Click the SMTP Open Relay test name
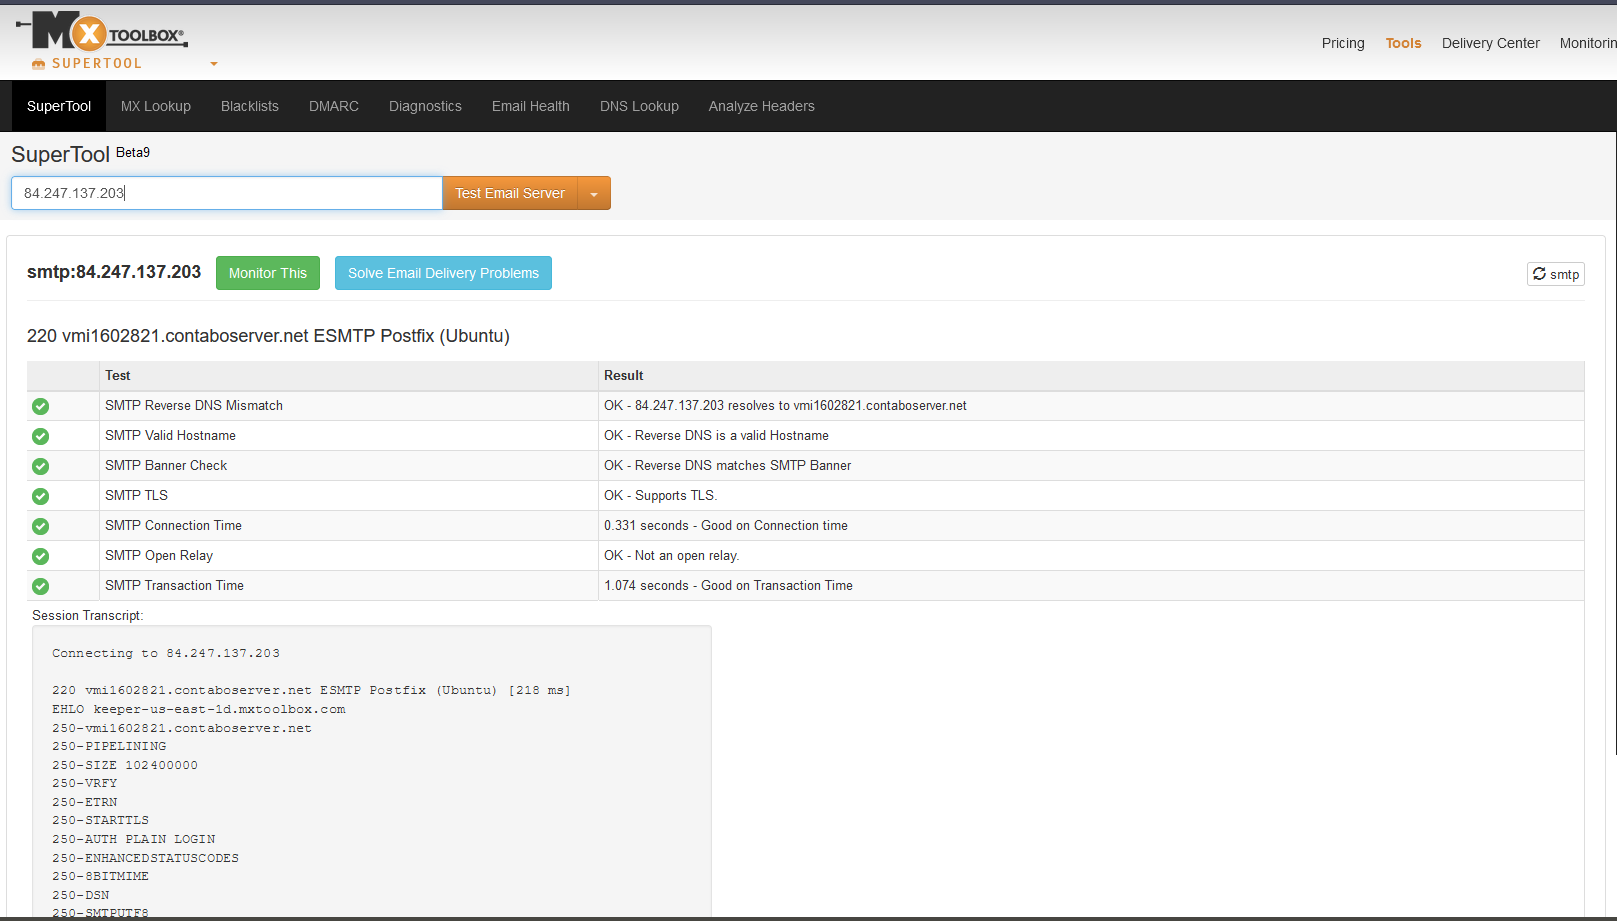The image size is (1617, 921). coord(159,556)
